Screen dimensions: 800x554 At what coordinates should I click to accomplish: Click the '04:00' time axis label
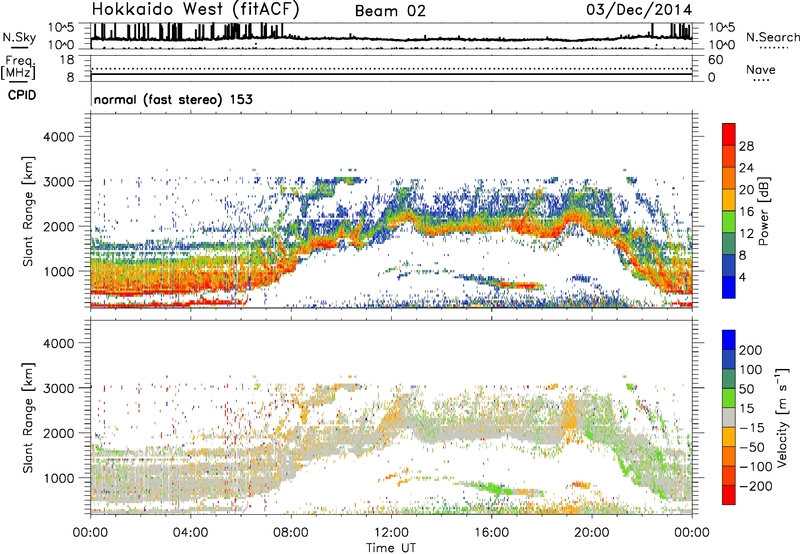click(x=190, y=533)
